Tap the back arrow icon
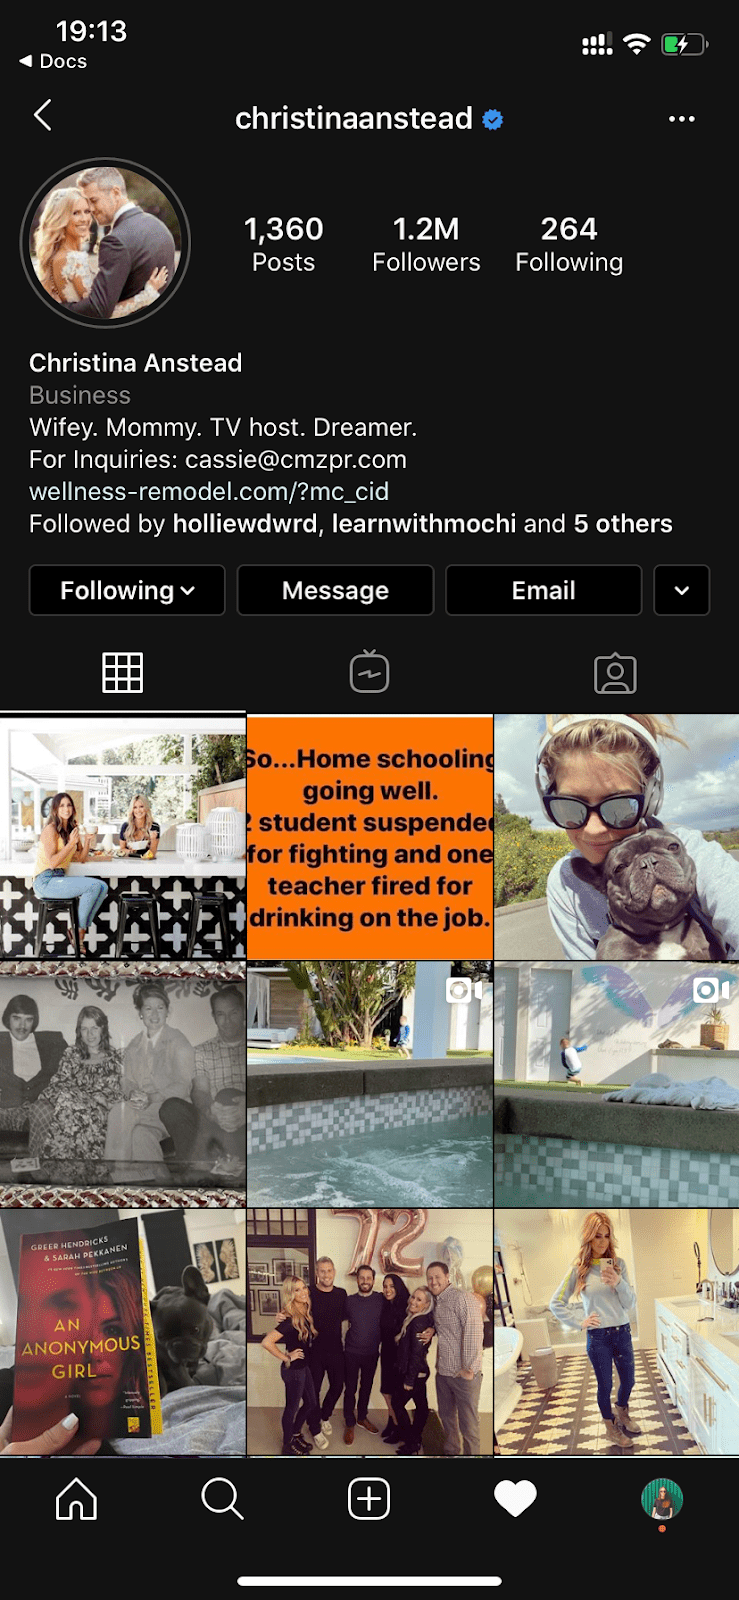739x1600 pixels. [x=42, y=116]
